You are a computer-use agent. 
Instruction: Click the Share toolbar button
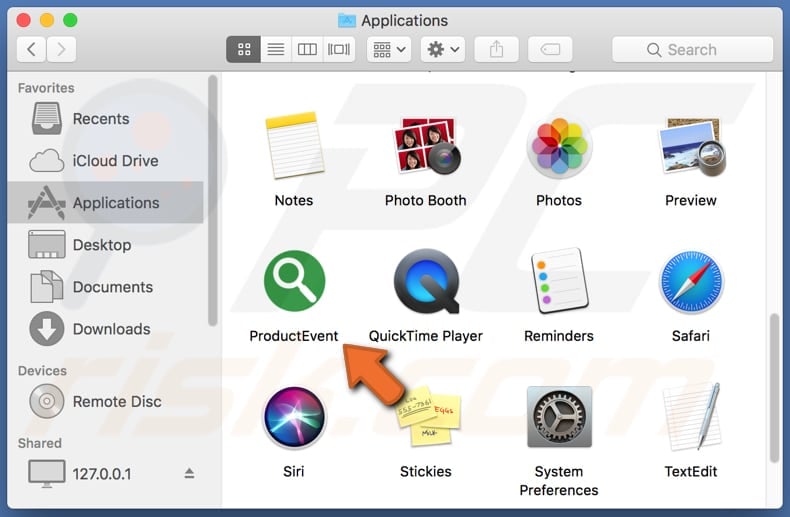click(496, 49)
